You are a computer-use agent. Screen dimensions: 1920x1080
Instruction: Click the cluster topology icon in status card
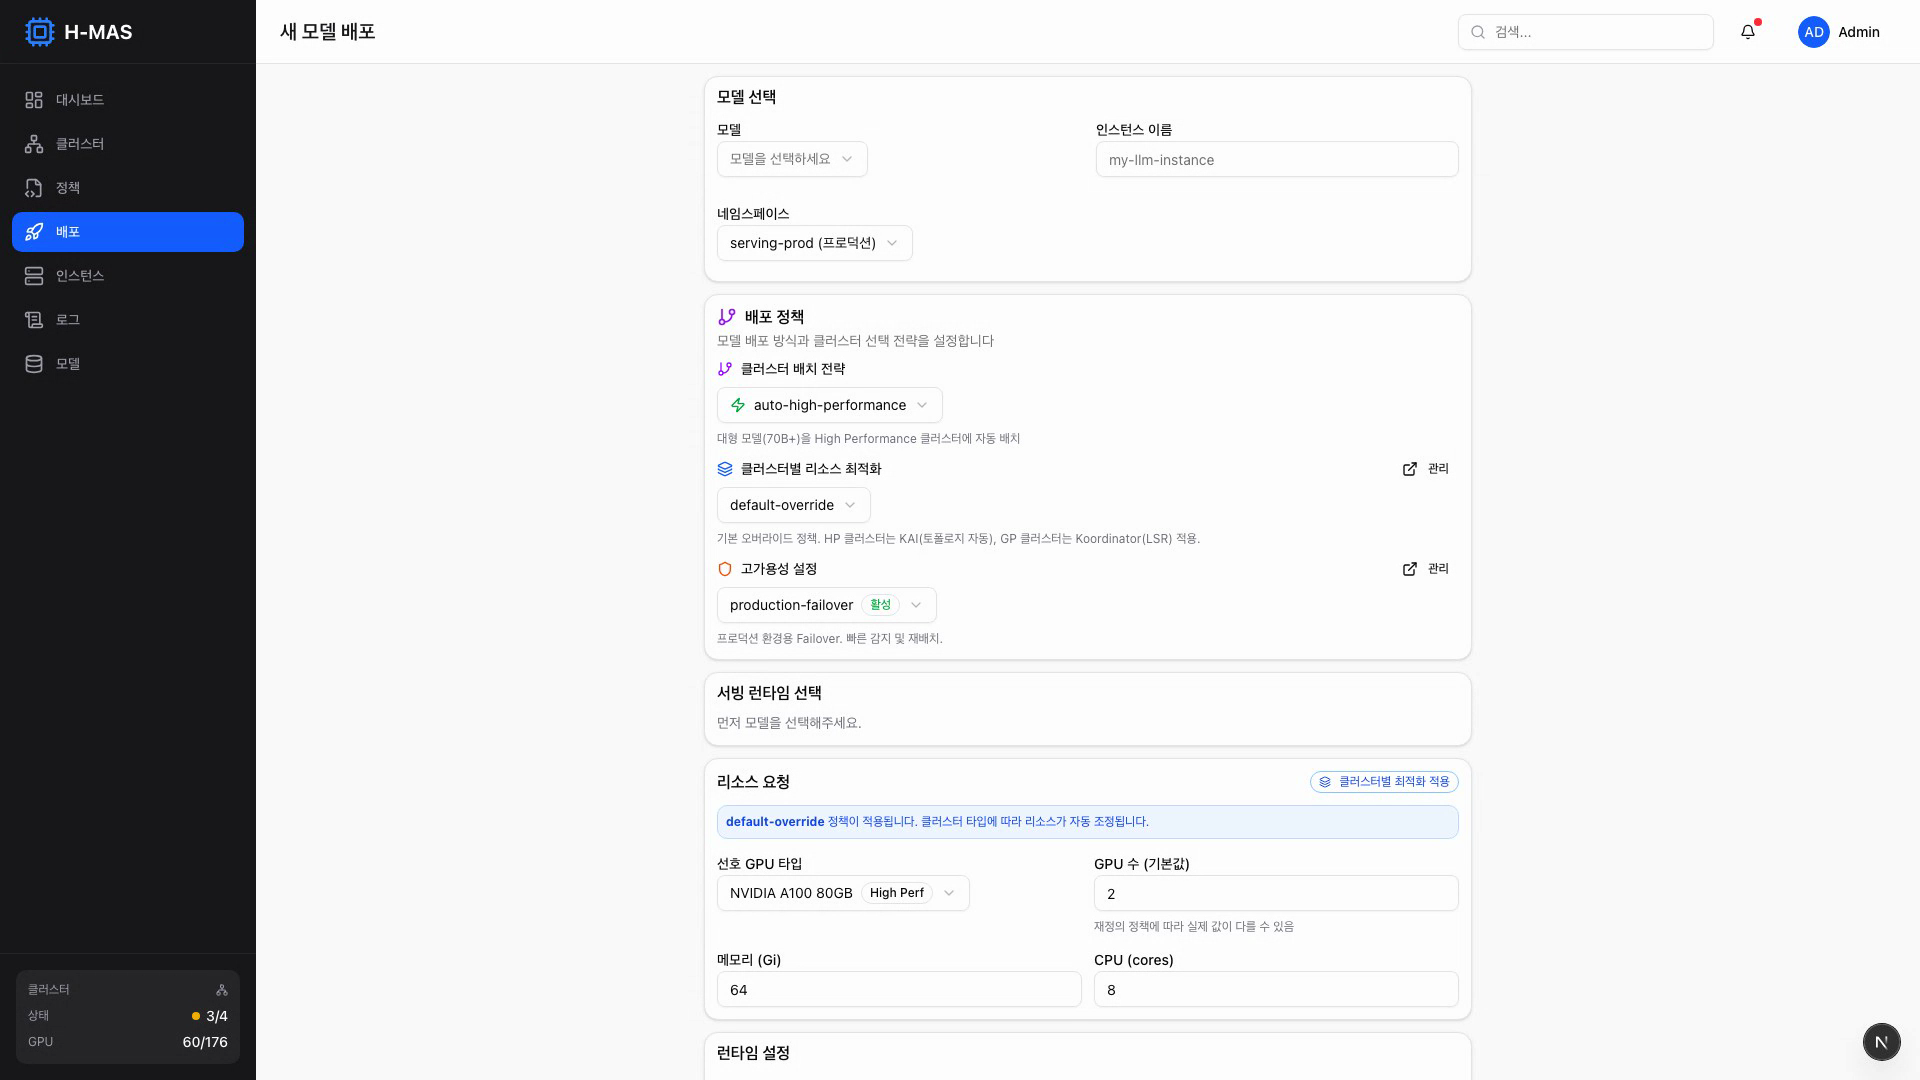click(222, 990)
